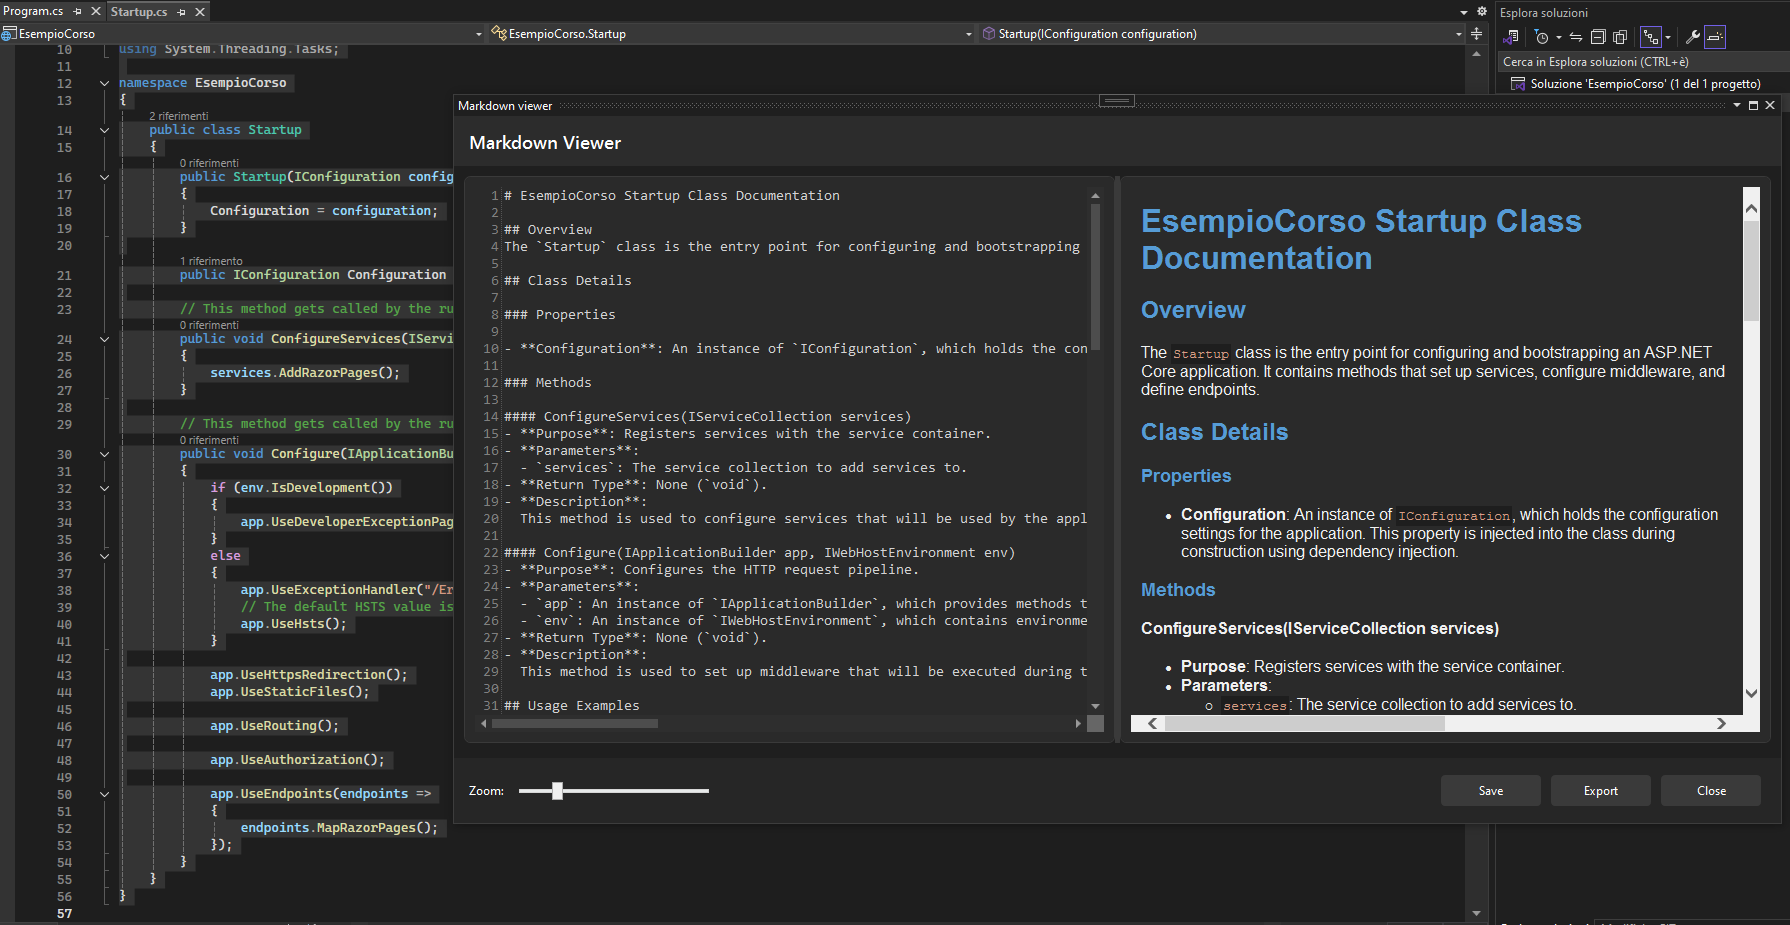Image resolution: width=1790 pixels, height=925 pixels.
Task: Open the pending changes filter dropdown arrow
Action: (1559, 38)
